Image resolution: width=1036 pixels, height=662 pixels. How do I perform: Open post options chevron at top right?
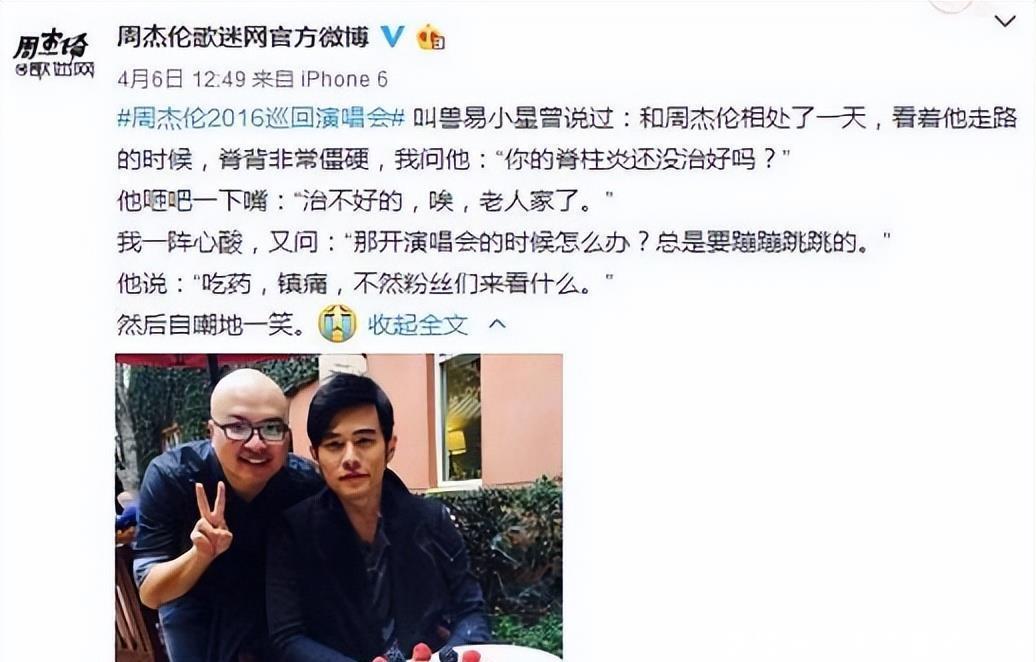tap(1004, 21)
